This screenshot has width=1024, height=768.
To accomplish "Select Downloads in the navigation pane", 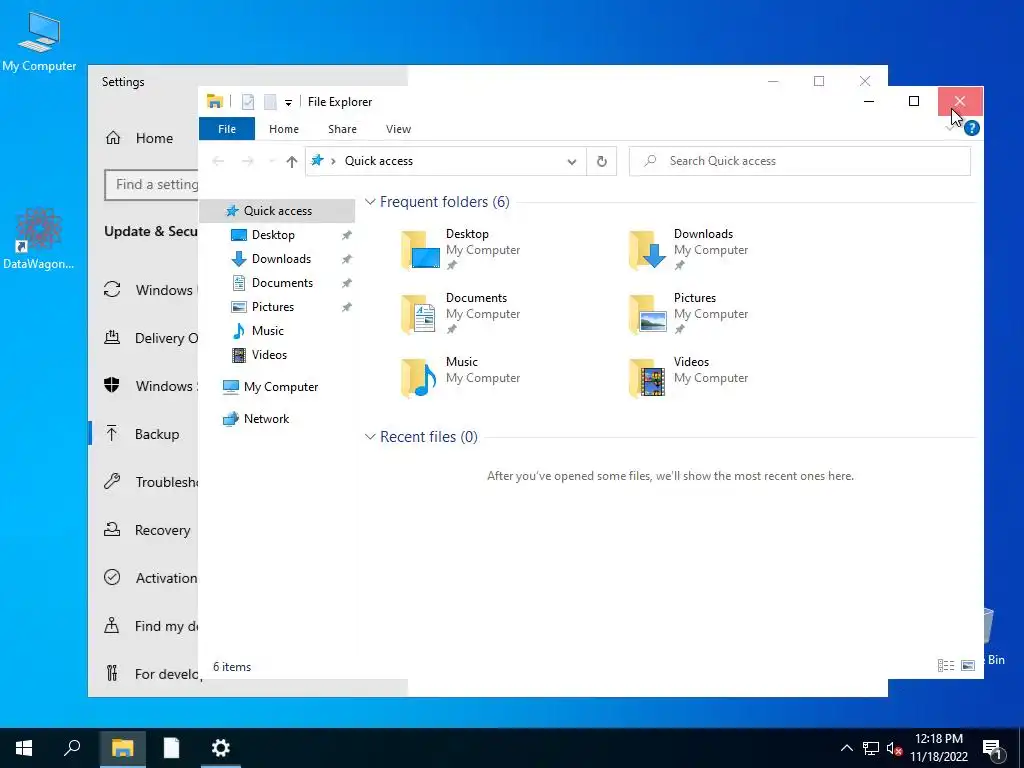I will pos(281,259).
